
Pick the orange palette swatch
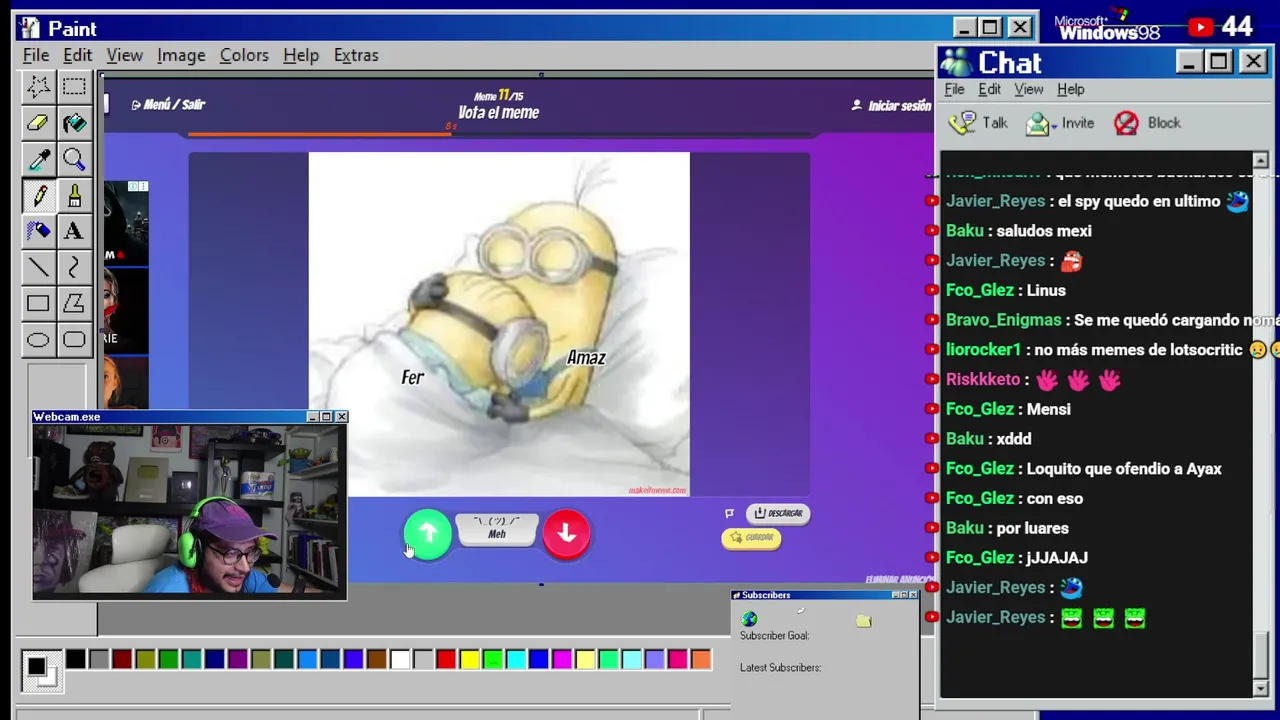tap(701, 659)
